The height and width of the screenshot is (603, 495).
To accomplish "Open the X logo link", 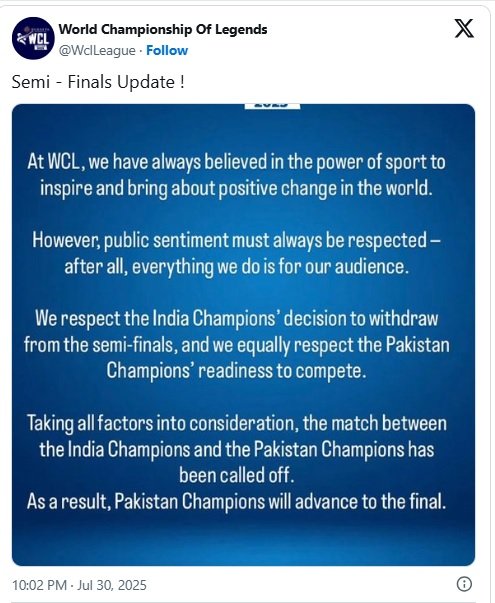I will click(x=464, y=28).
